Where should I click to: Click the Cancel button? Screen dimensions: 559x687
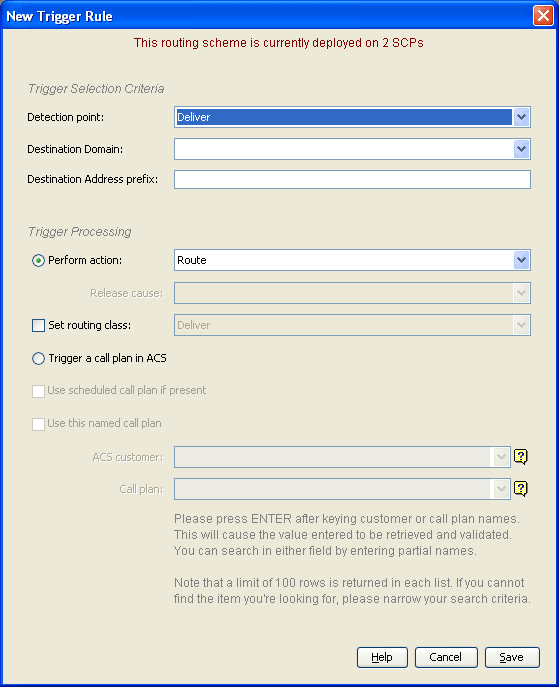point(446,657)
